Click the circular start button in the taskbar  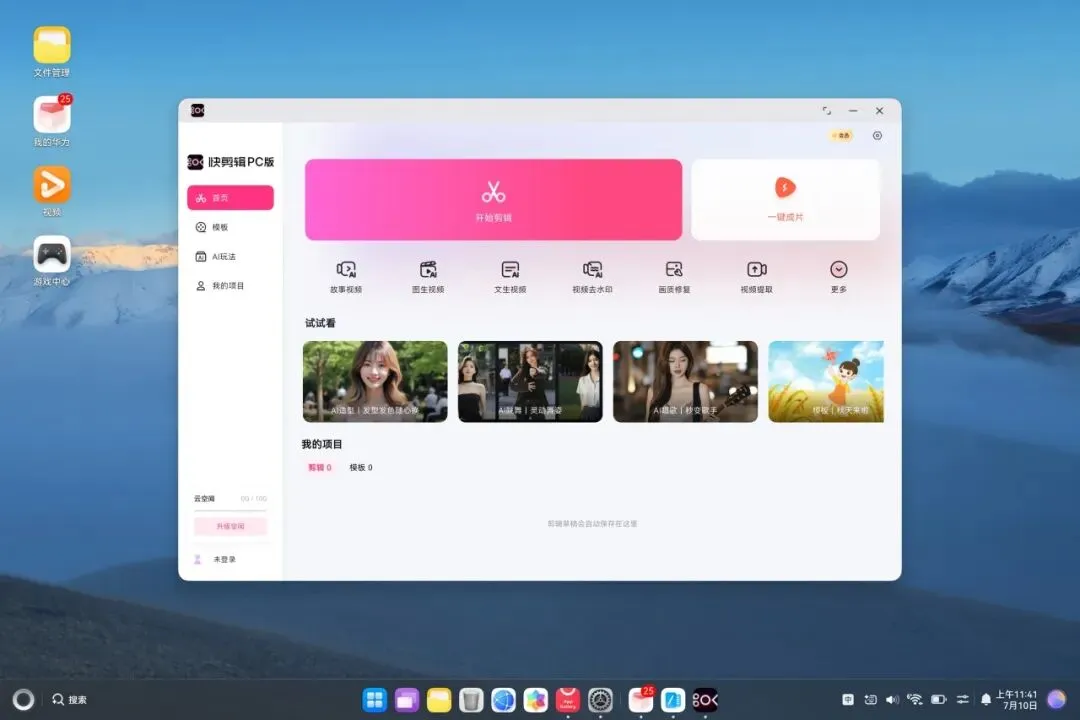23,699
